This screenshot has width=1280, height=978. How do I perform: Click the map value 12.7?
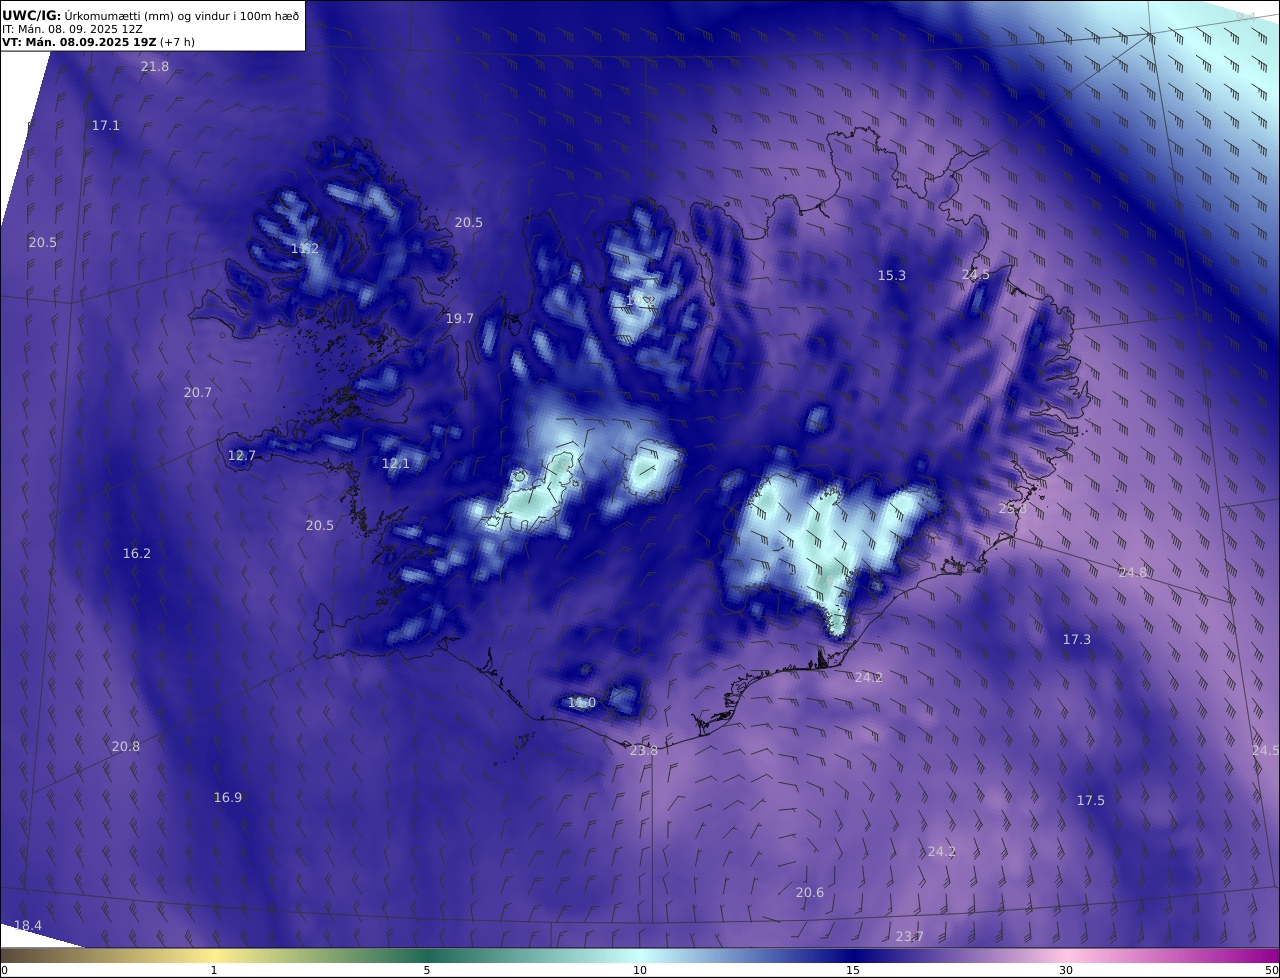click(242, 455)
